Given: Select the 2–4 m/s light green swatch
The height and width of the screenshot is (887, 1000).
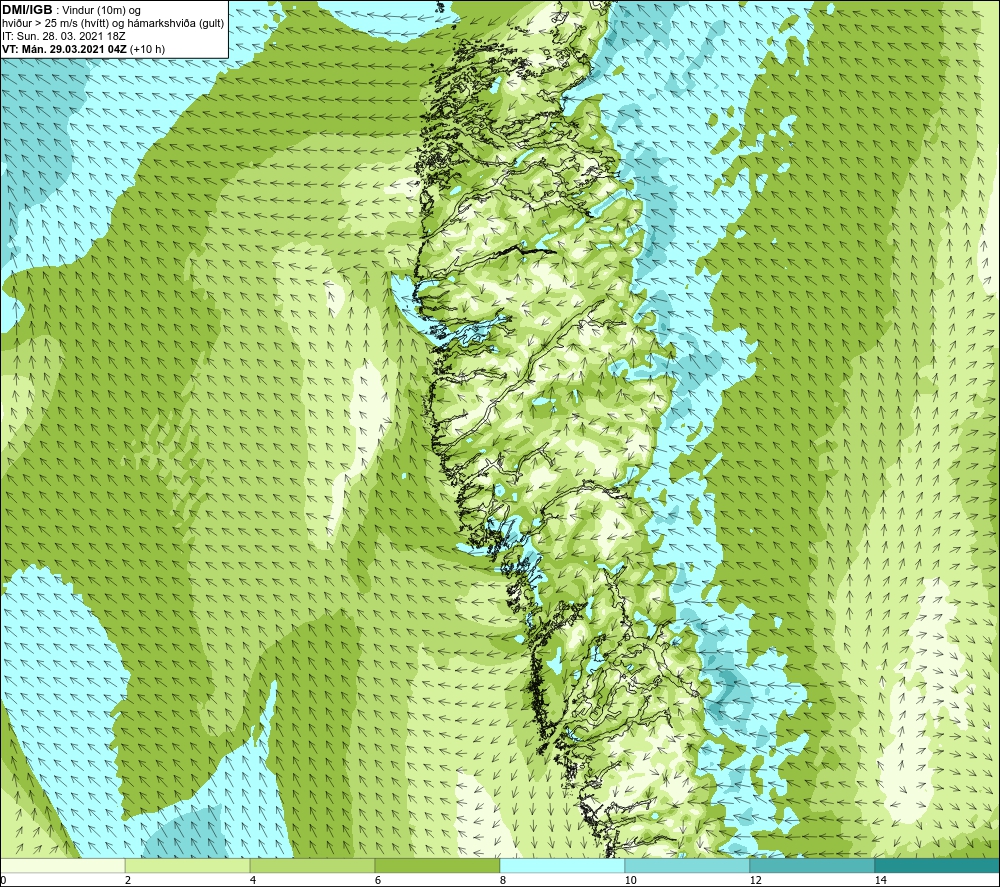Looking at the screenshot, I should (x=188, y=865).
